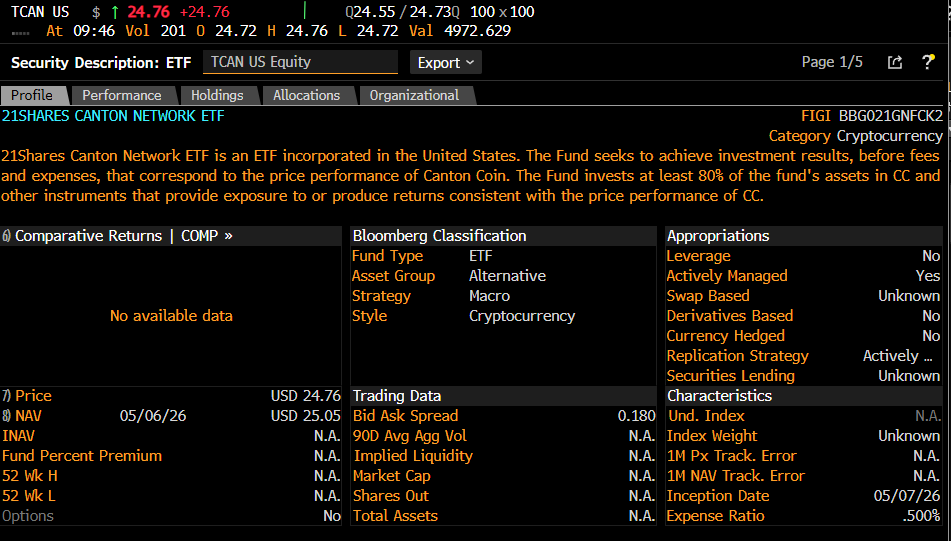The image size is (951, 541).
Task: Select the Bid Ask Spread value 0.180
Action: click(x=636, y=415)
